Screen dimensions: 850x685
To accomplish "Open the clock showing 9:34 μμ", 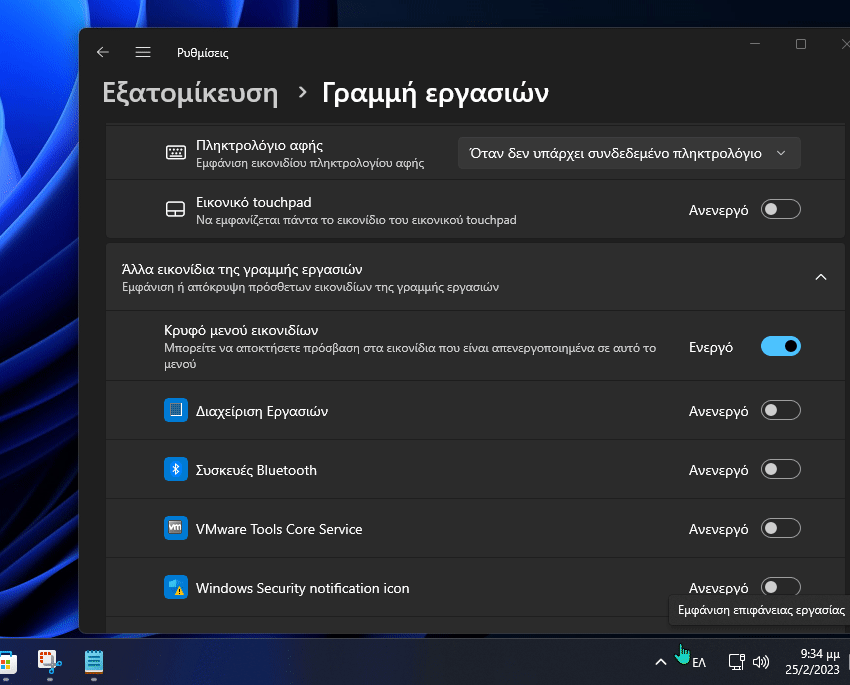I will [813, 662].
